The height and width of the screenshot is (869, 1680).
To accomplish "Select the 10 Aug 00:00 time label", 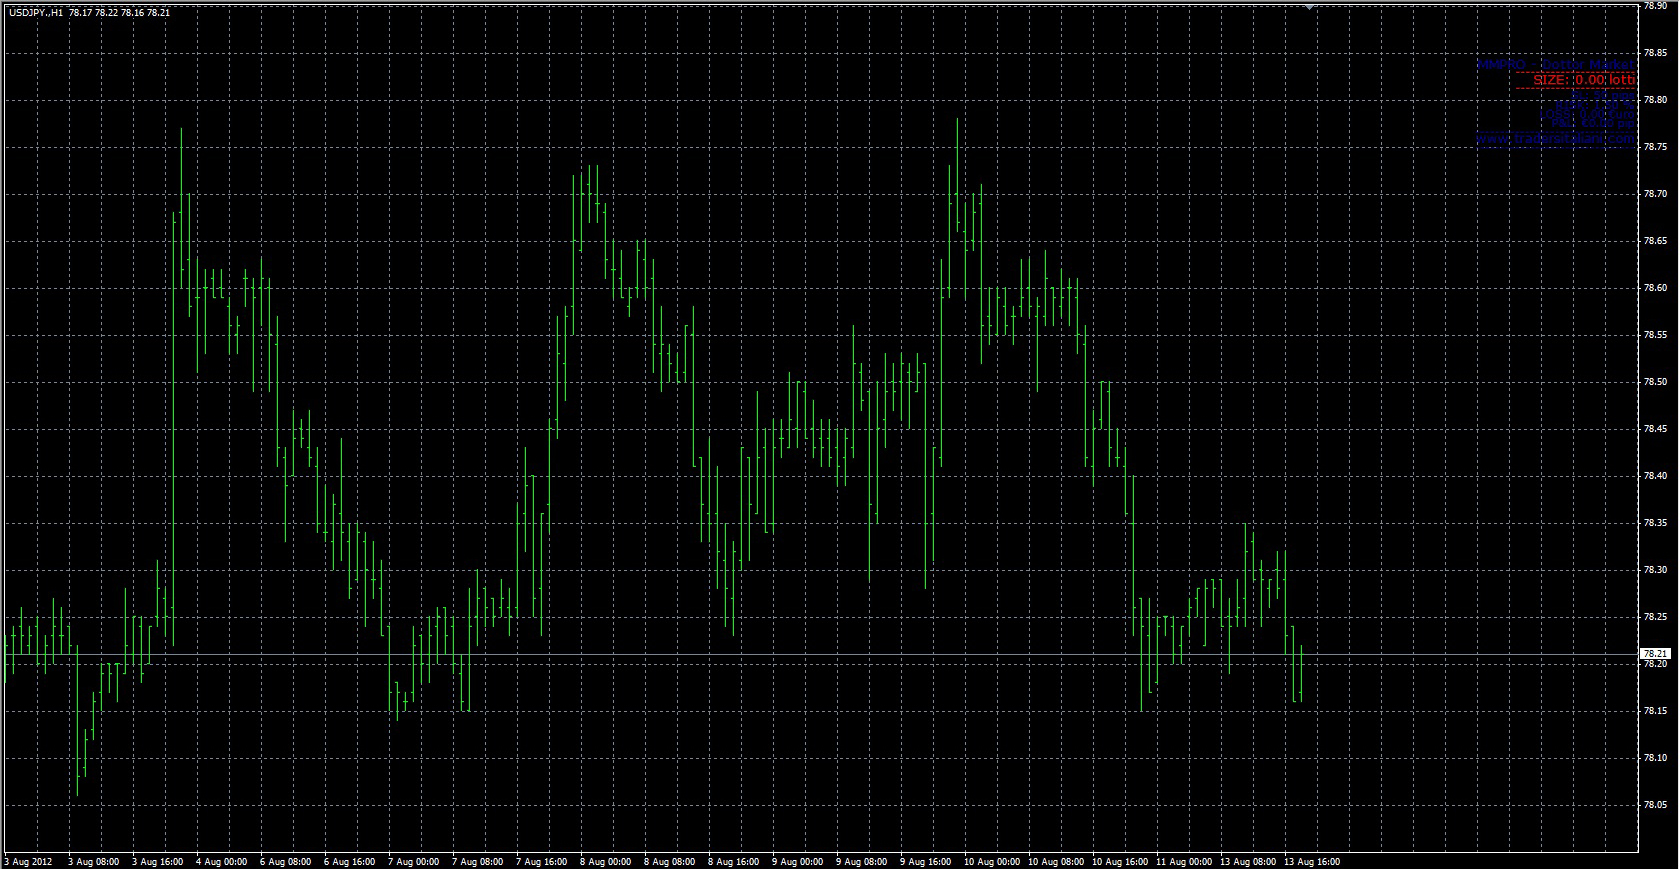I will click(992, 861).
